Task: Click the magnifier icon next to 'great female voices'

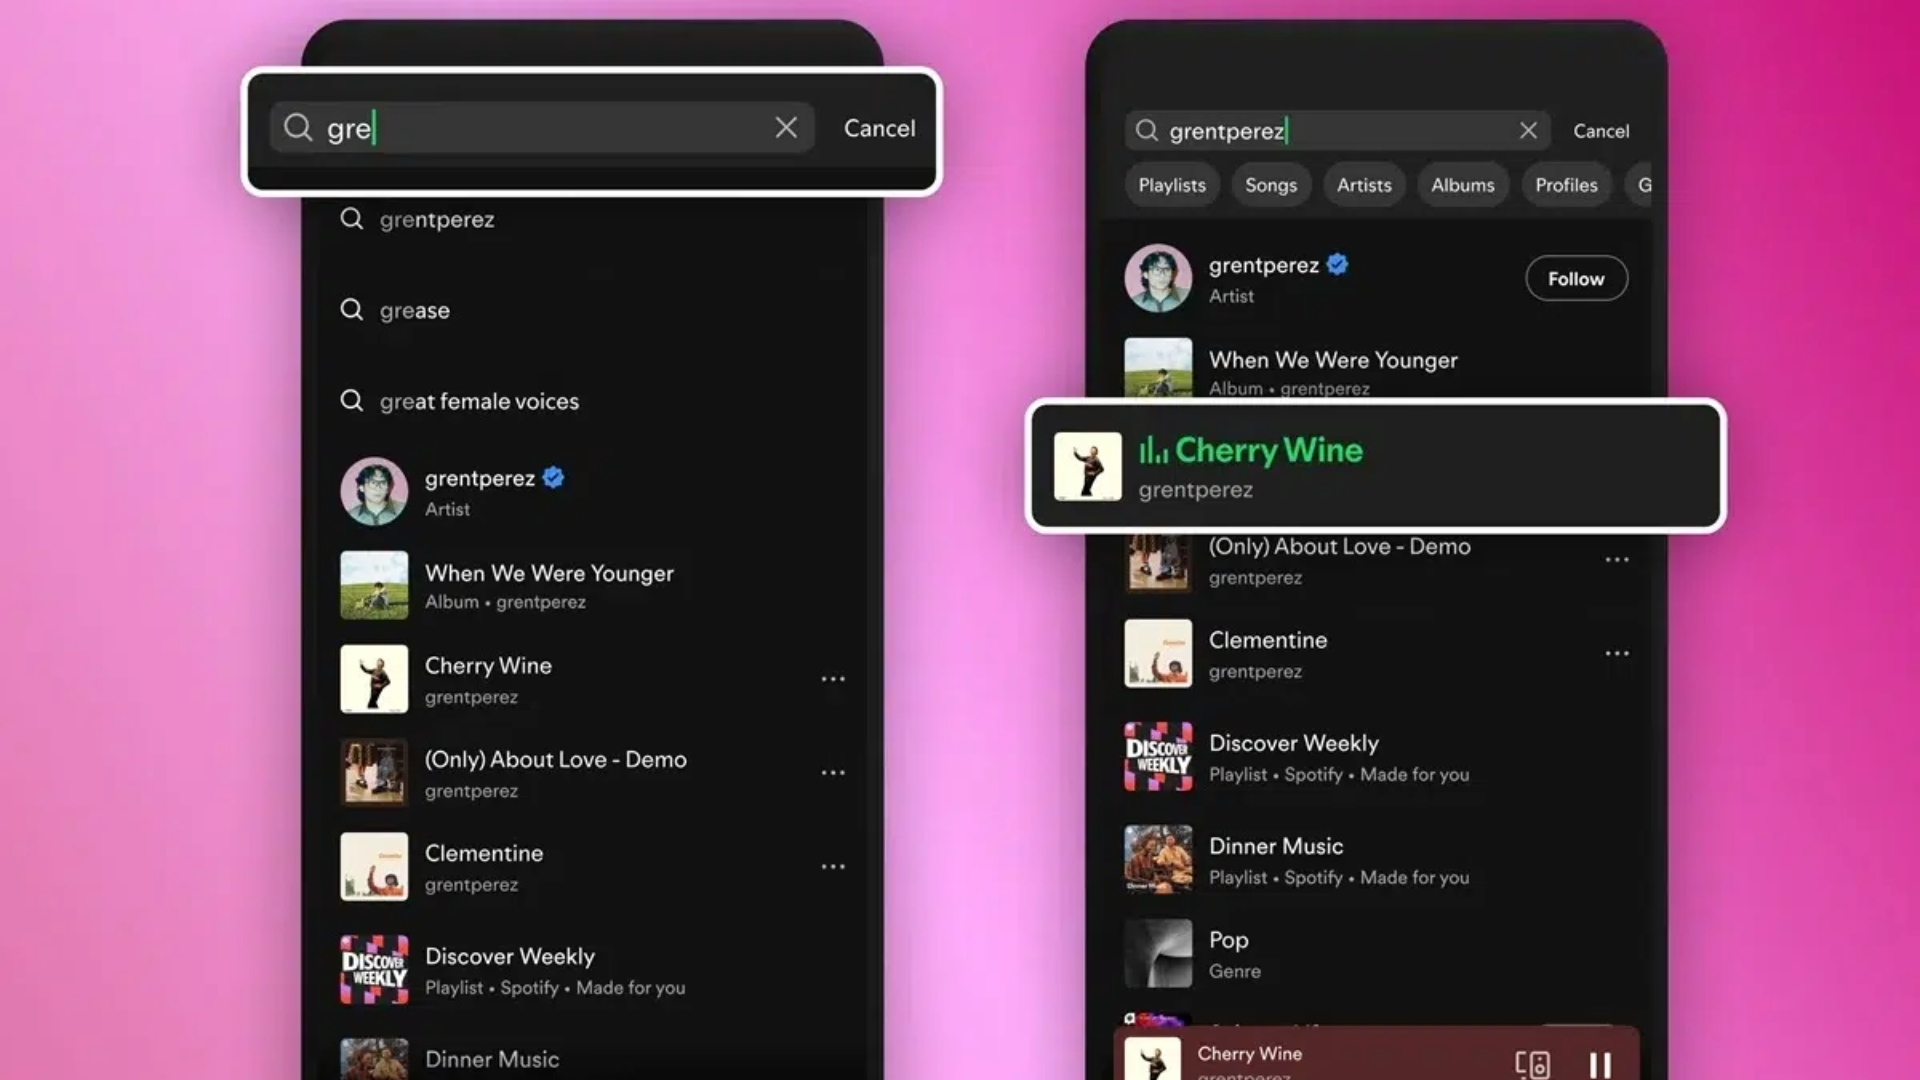Action: pyautogui.click(x=351, y=401)
